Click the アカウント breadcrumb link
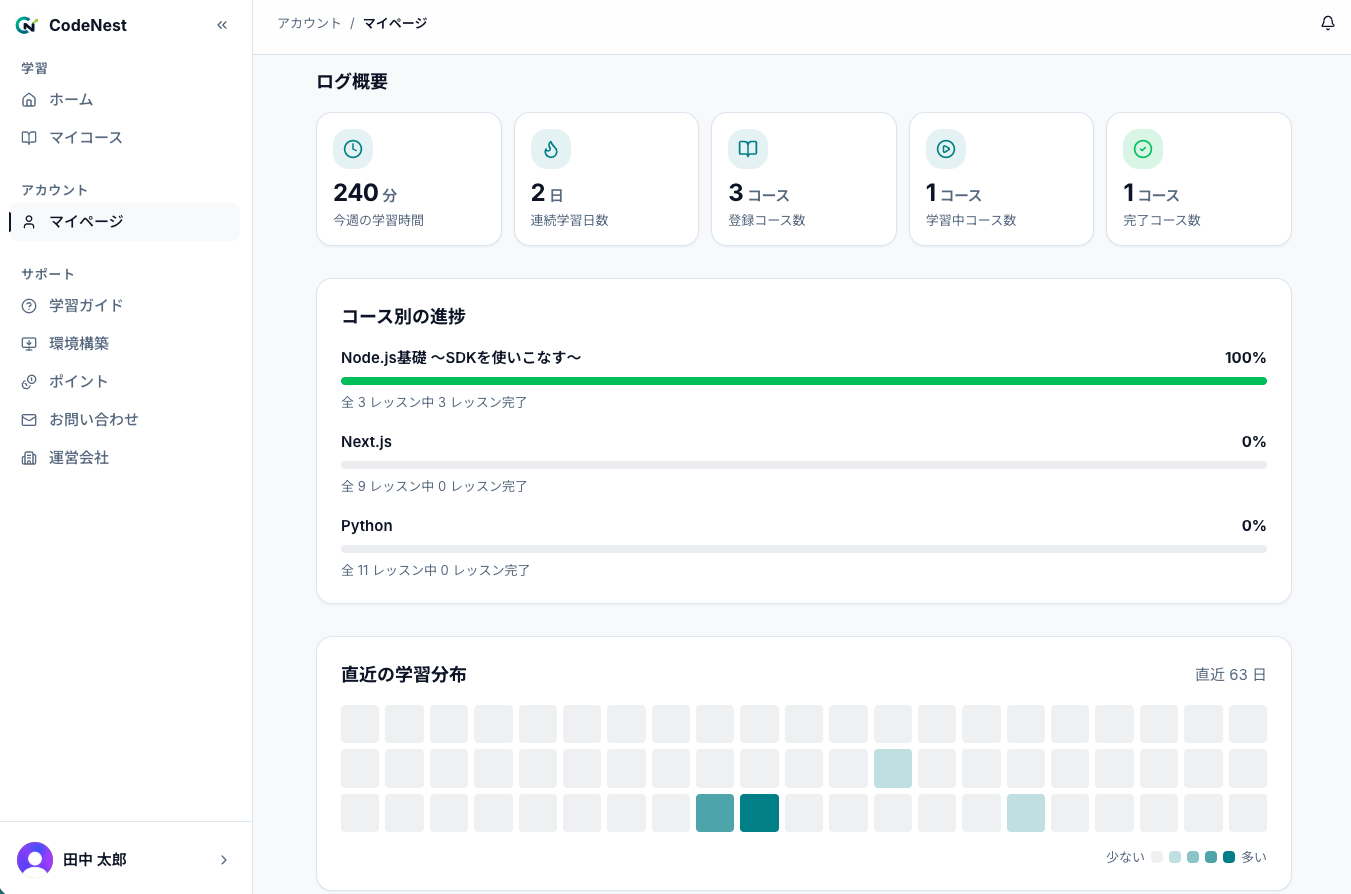The height and width of the screenshot is (894, 1351). 309,23
